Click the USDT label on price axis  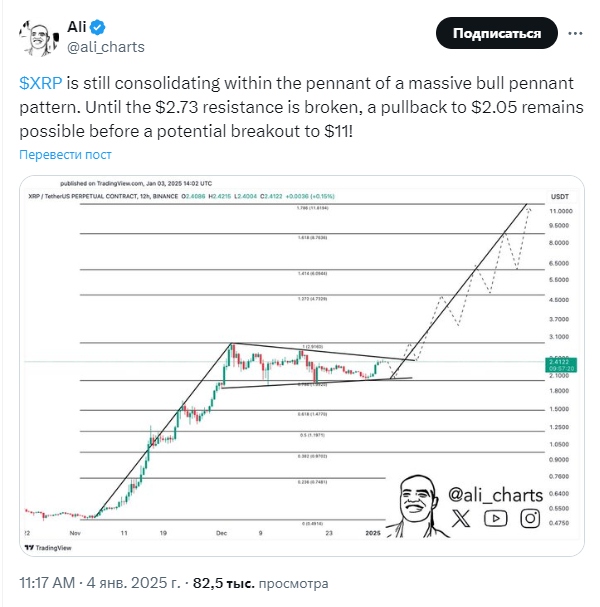[x=560, y=197]
